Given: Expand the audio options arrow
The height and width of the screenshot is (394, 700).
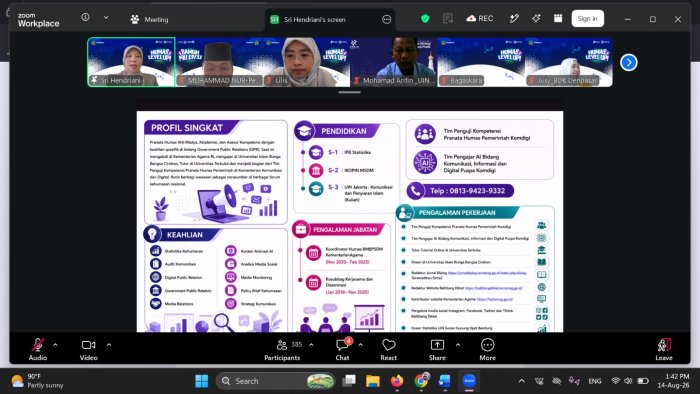Looking at the screenshot, I should 55,344.
